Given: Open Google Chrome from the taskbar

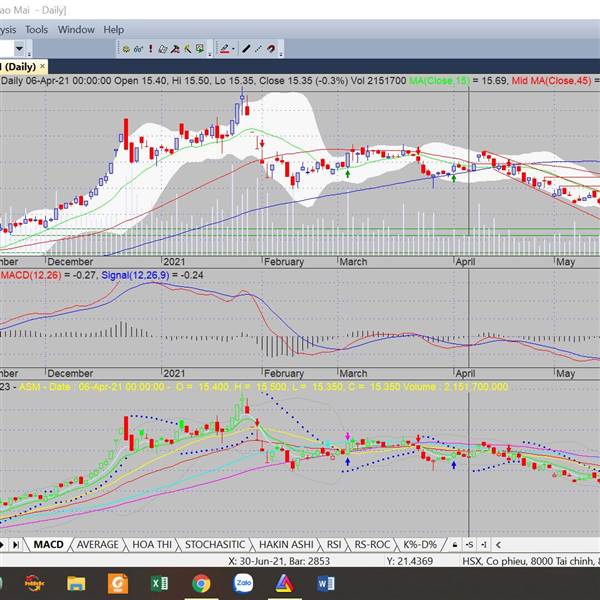Looking at the screenshot, I should tap(201, 584).
